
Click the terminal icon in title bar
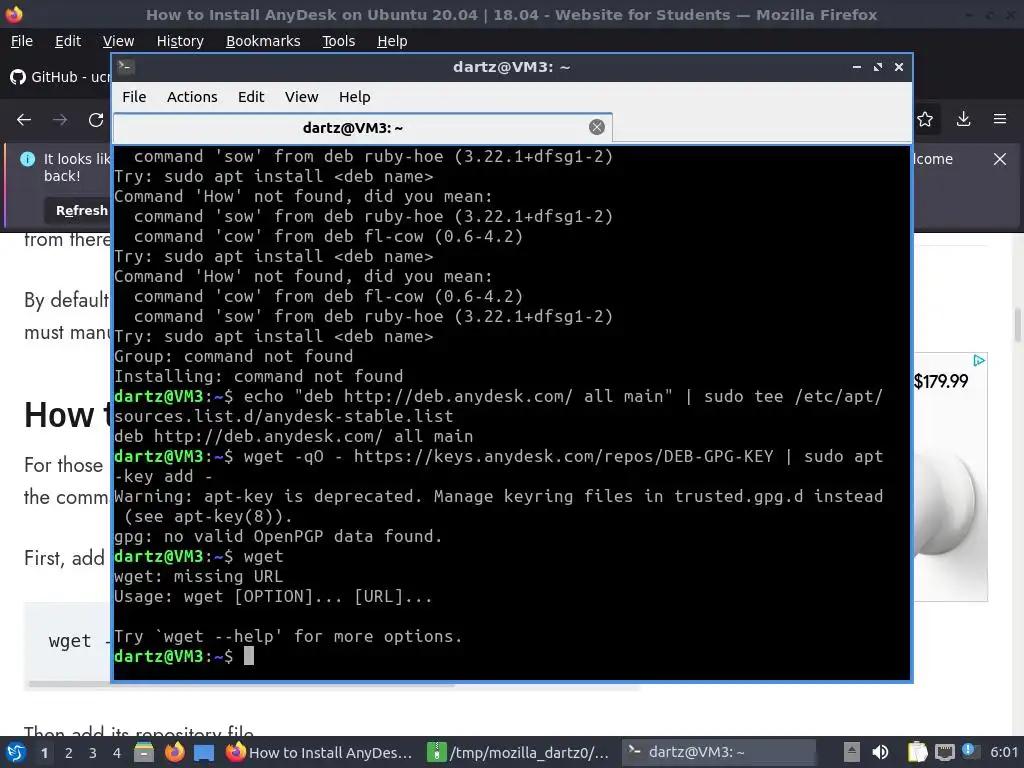click(126, 67)
